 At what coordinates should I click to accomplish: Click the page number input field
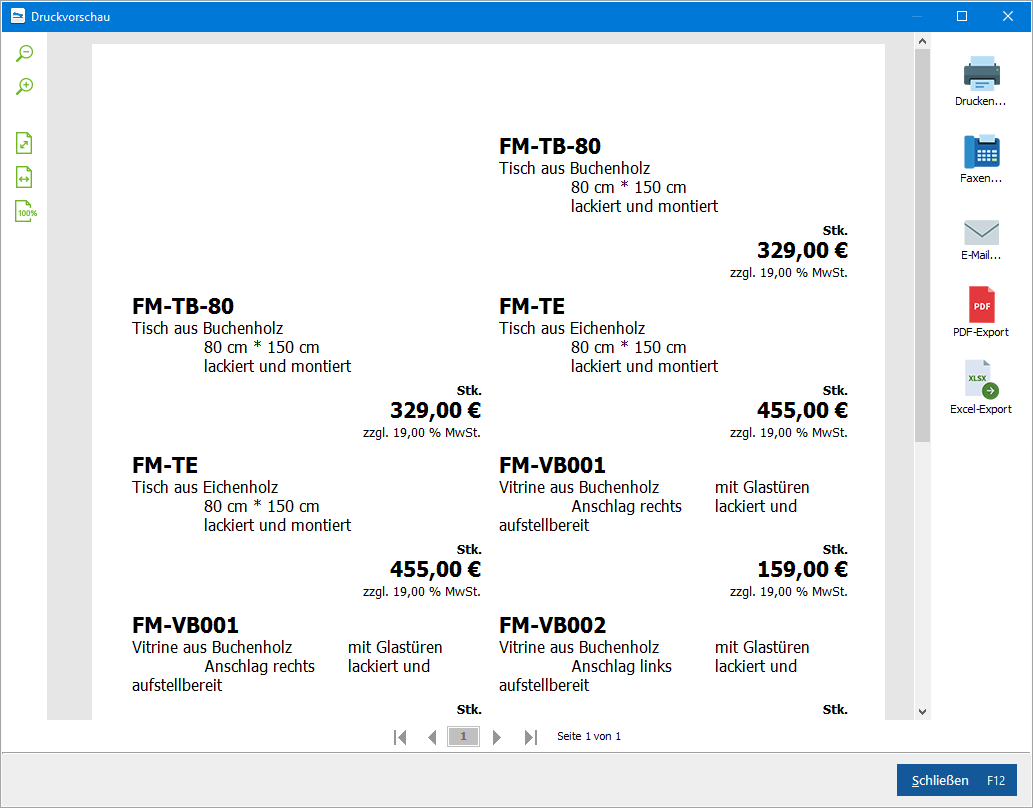(464, 736)
